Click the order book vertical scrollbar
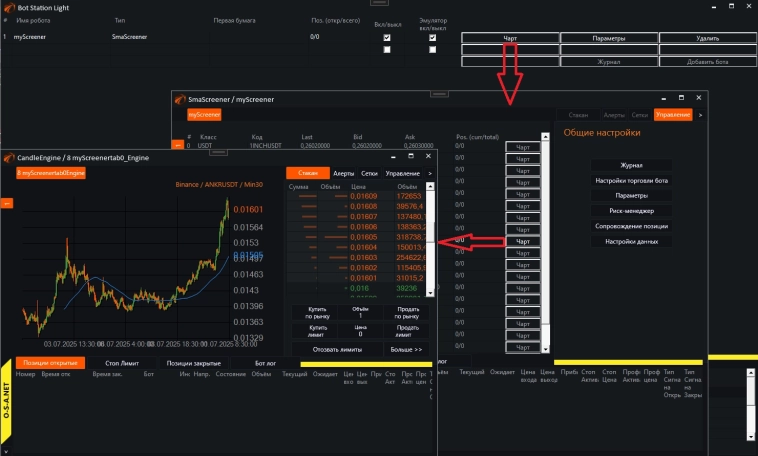758x456 pixels. (432, 240)
